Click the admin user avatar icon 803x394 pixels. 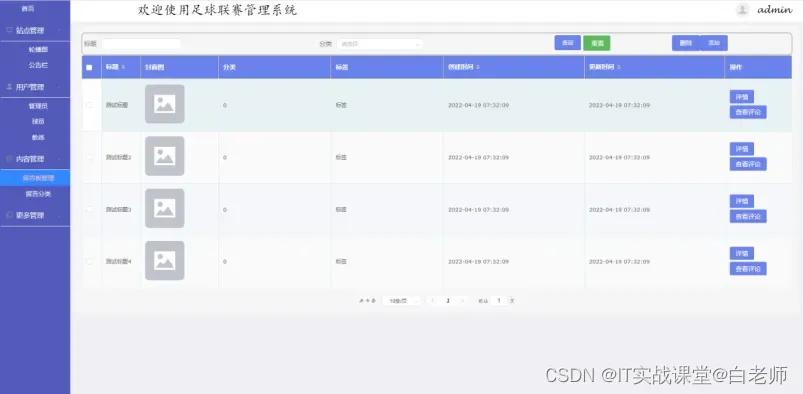(742, 10)
